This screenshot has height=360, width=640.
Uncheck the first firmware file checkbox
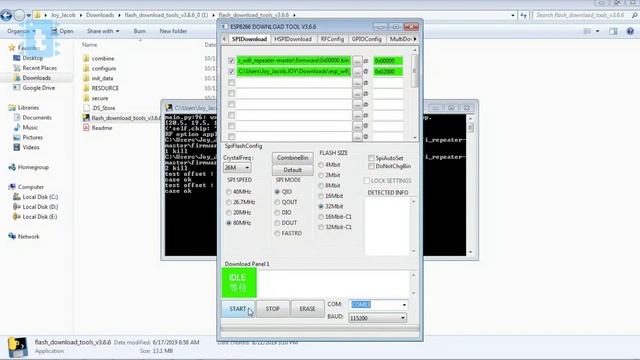point(231,61)
